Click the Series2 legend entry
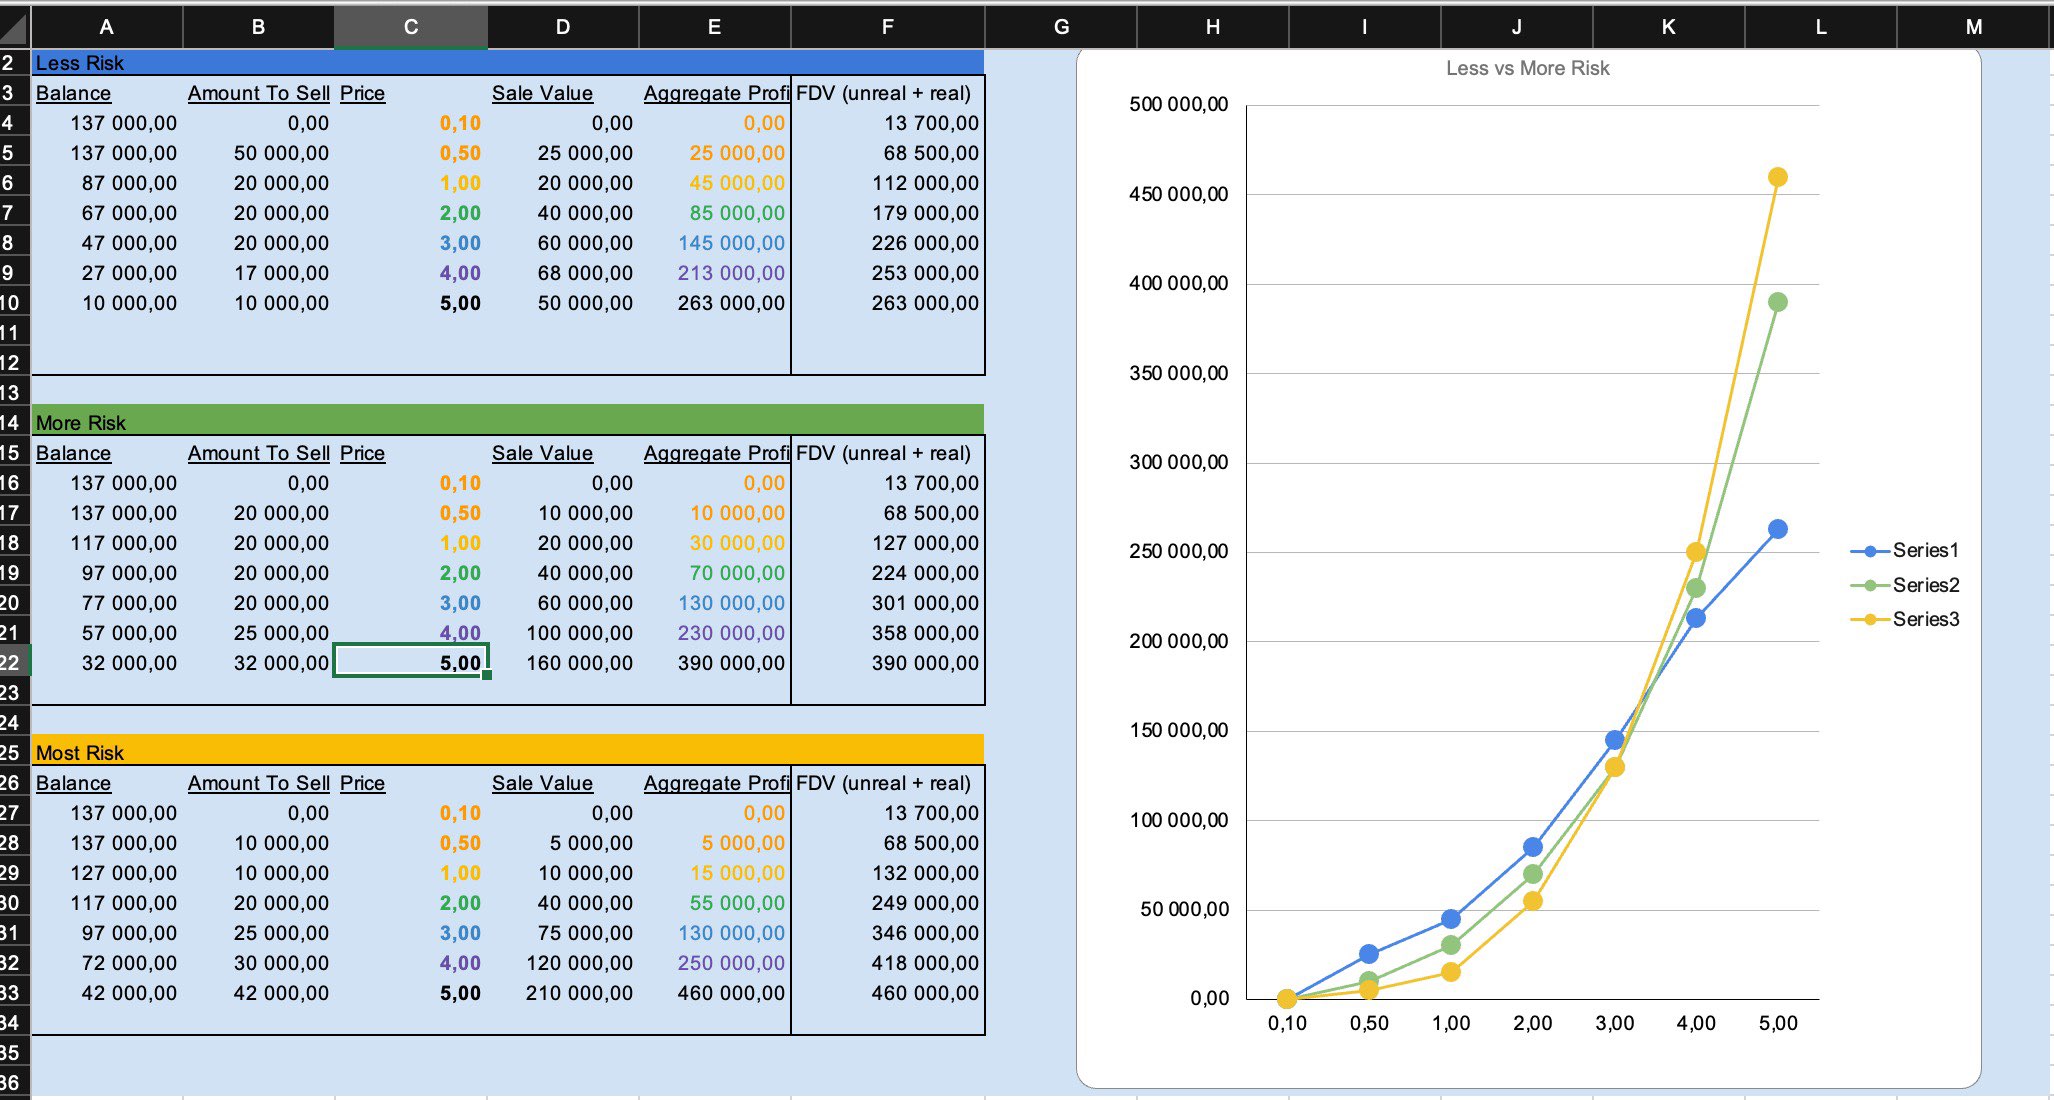The image size is (2054, 1100). pyautogui.click(x=1924, y=585)
